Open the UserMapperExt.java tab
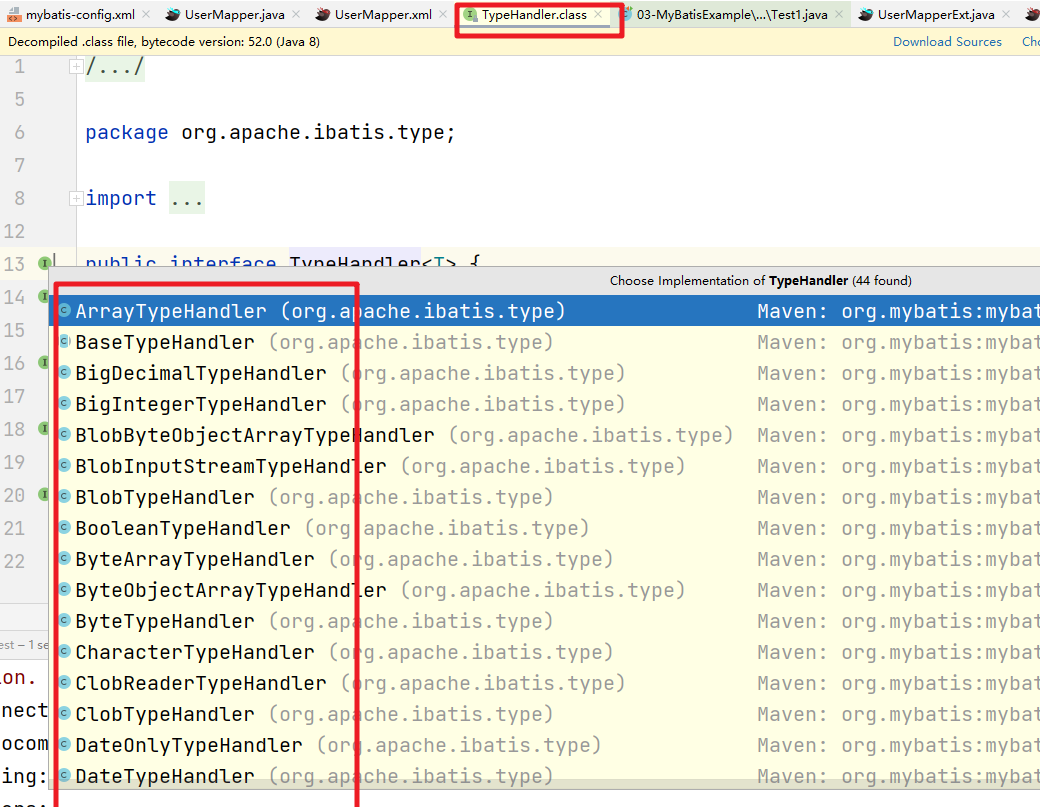Image resolution: width=1054 pixels, height=810 pixels. point(936,14)
